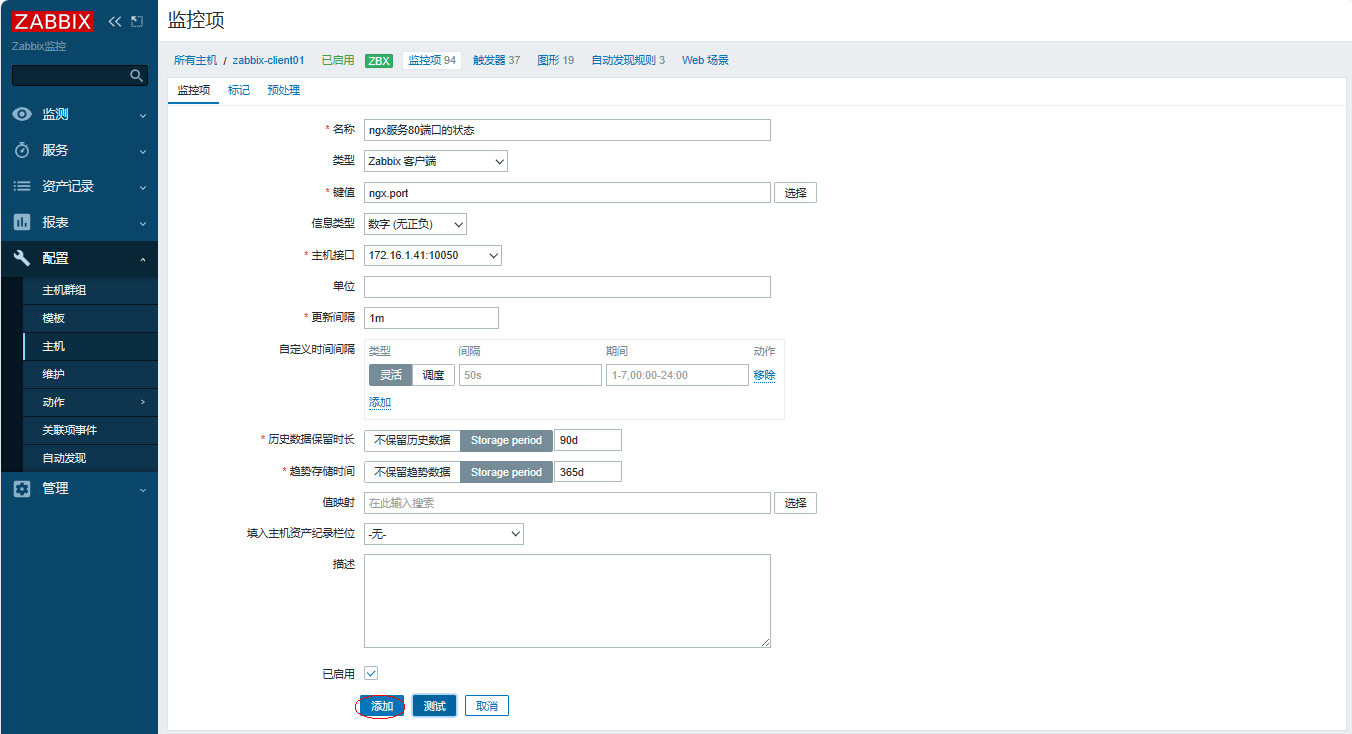Collapse the sidebar with double-arrow icon
Screen dimensions: 1352x734
pyautogui.click(x=114, y=21)
